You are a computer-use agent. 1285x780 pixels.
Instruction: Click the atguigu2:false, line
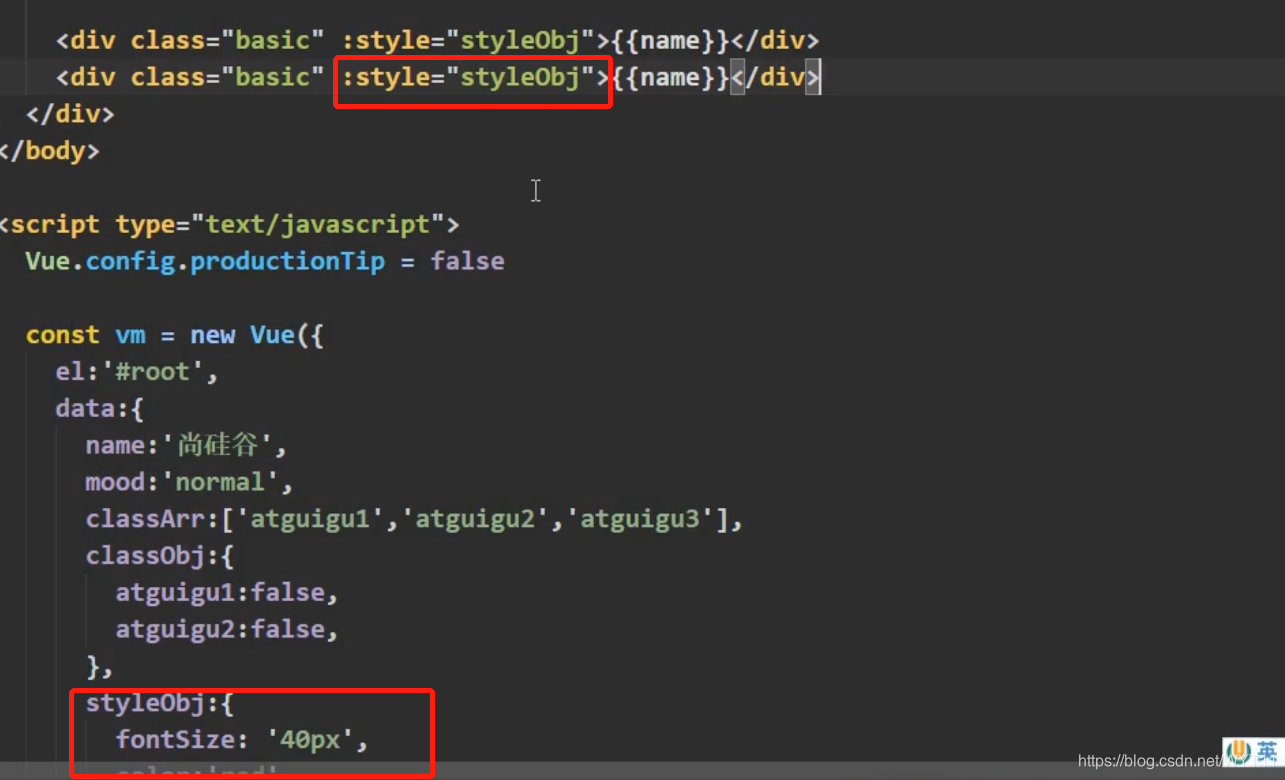click(x=227, y=630)
